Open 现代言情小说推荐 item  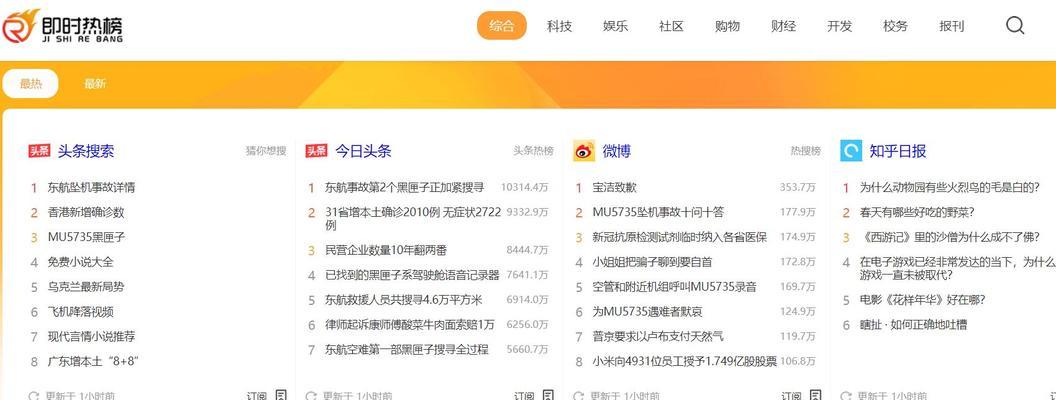(92, 337)
